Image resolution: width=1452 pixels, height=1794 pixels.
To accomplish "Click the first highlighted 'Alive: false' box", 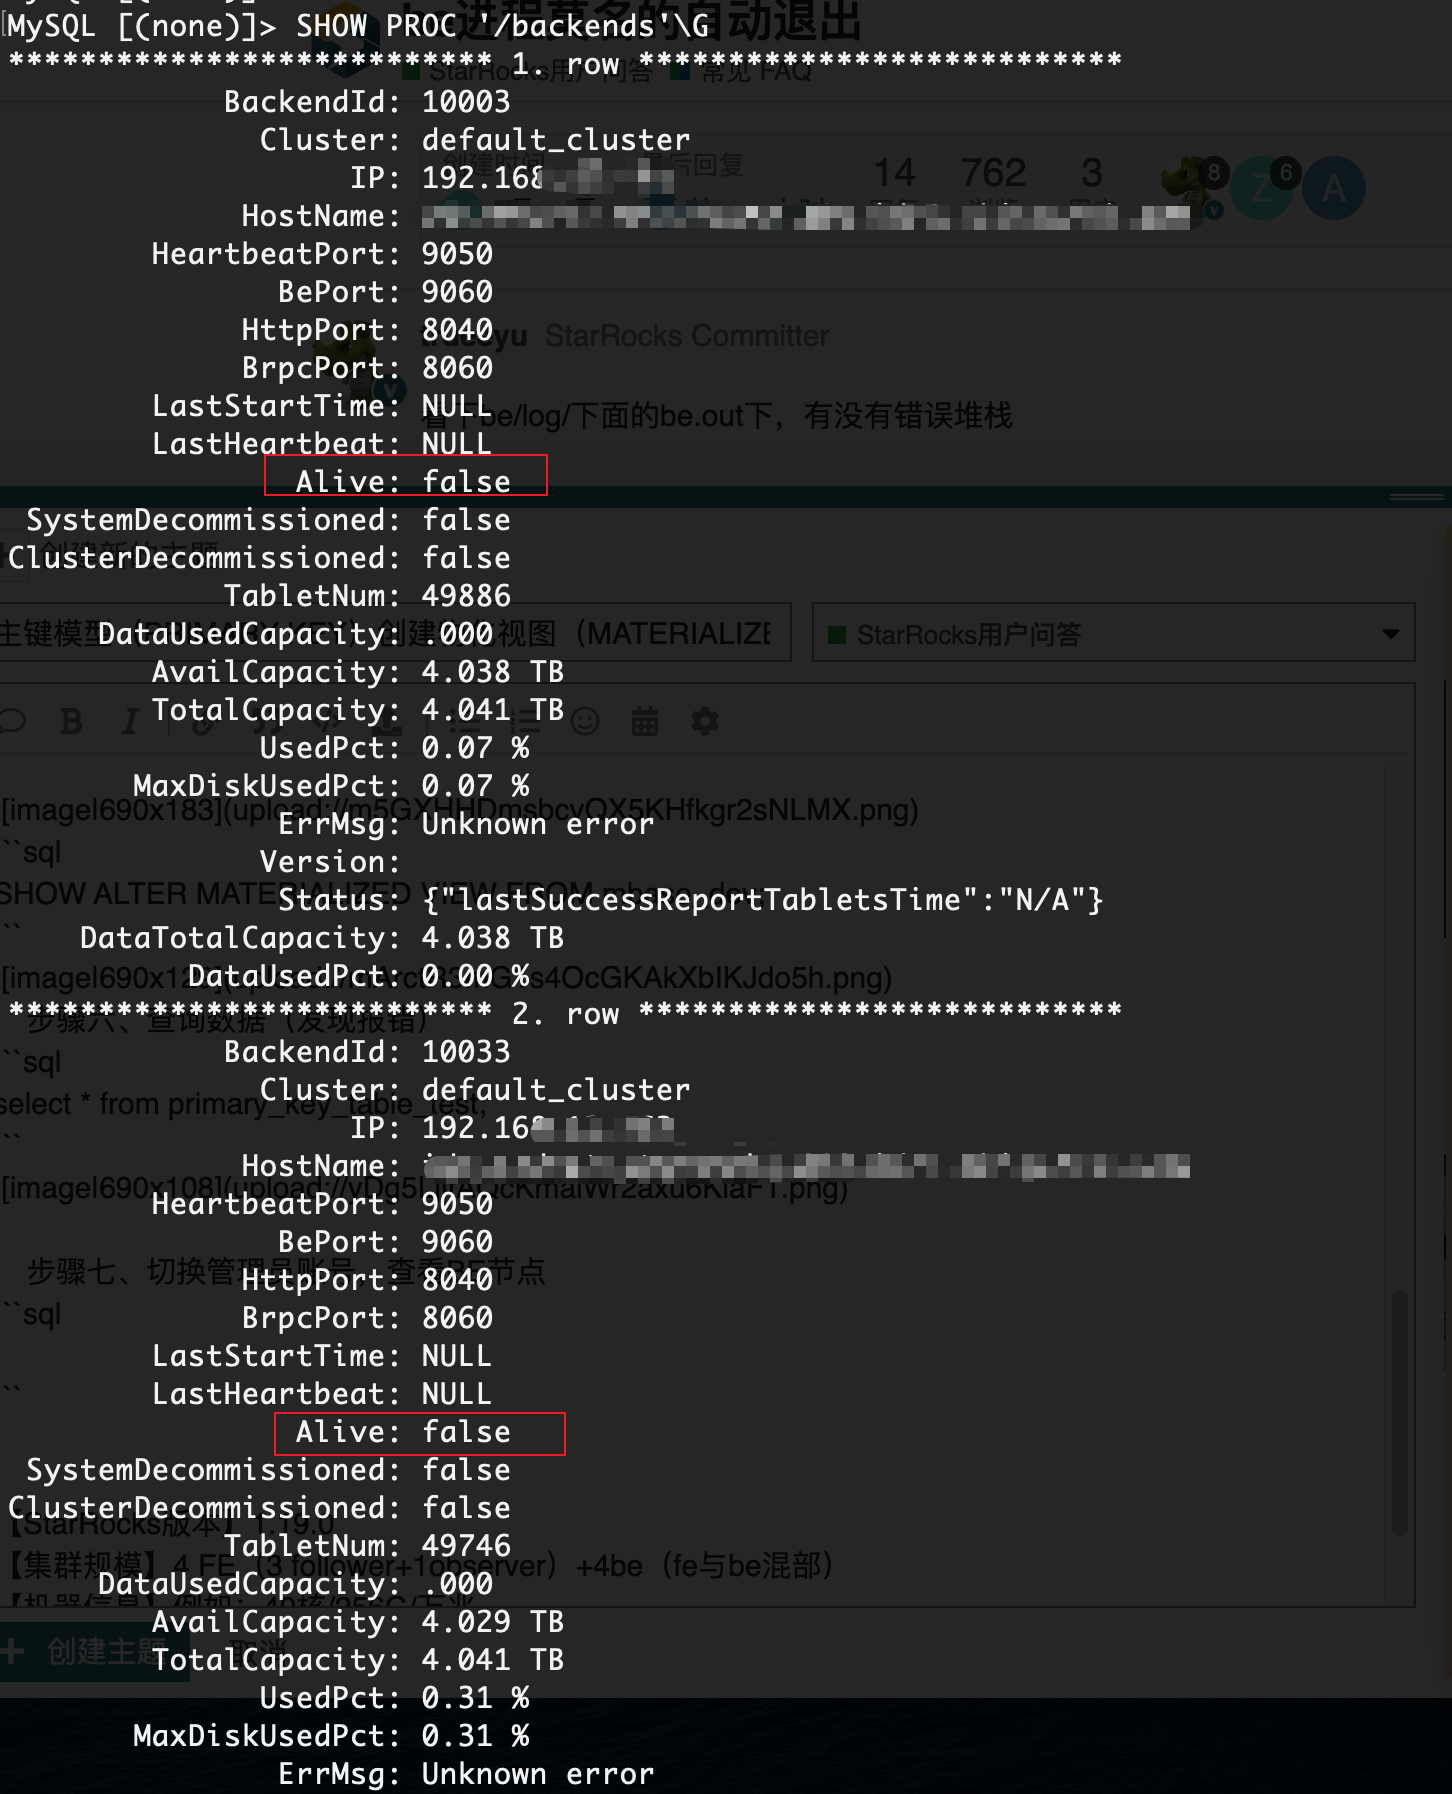I will pos(405,476).
